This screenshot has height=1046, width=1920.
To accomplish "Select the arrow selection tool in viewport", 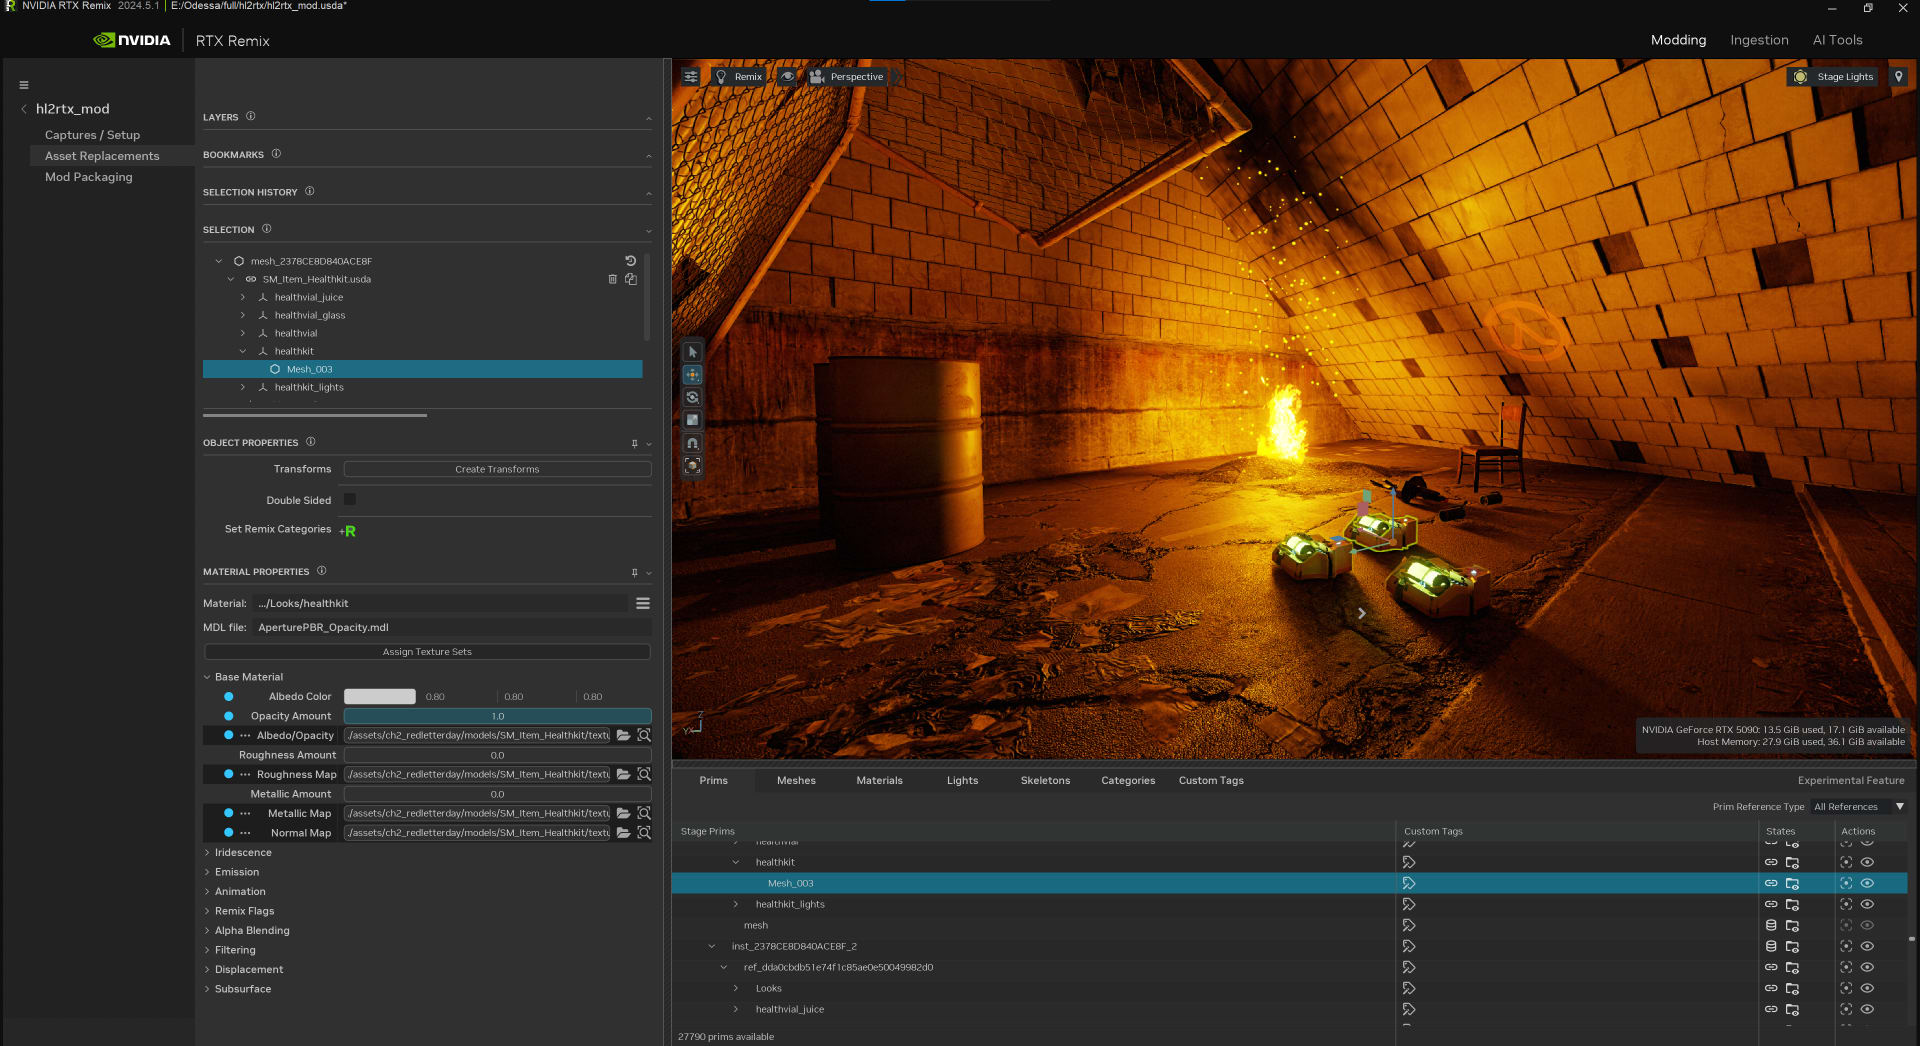I will [x=692, y=352].
